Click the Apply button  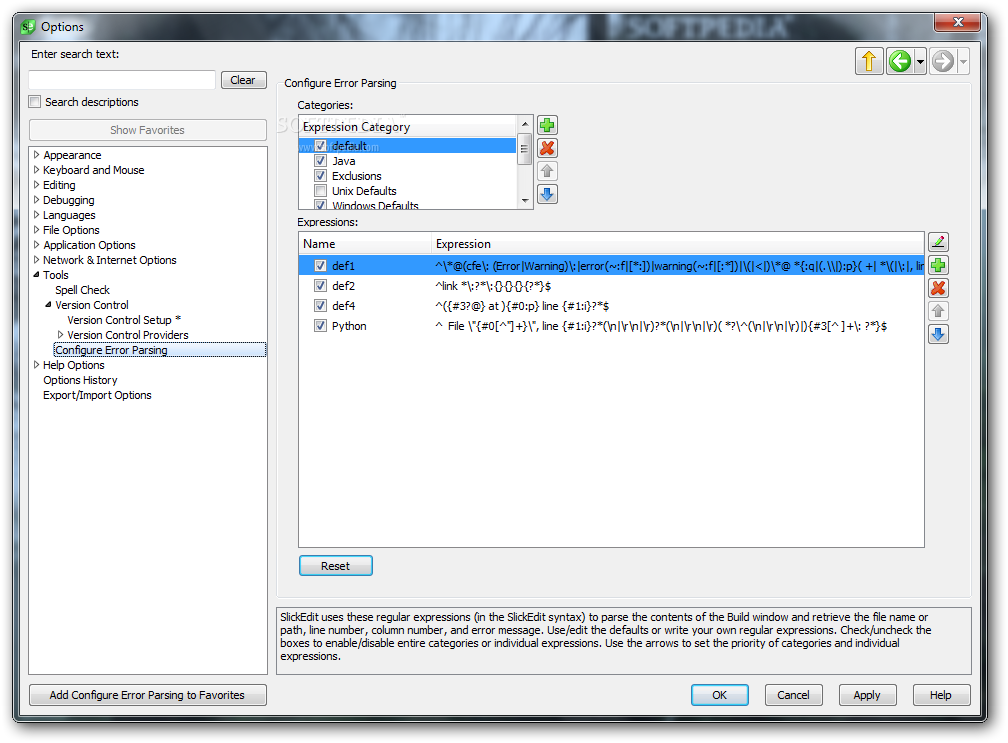(x=867, y=695)
